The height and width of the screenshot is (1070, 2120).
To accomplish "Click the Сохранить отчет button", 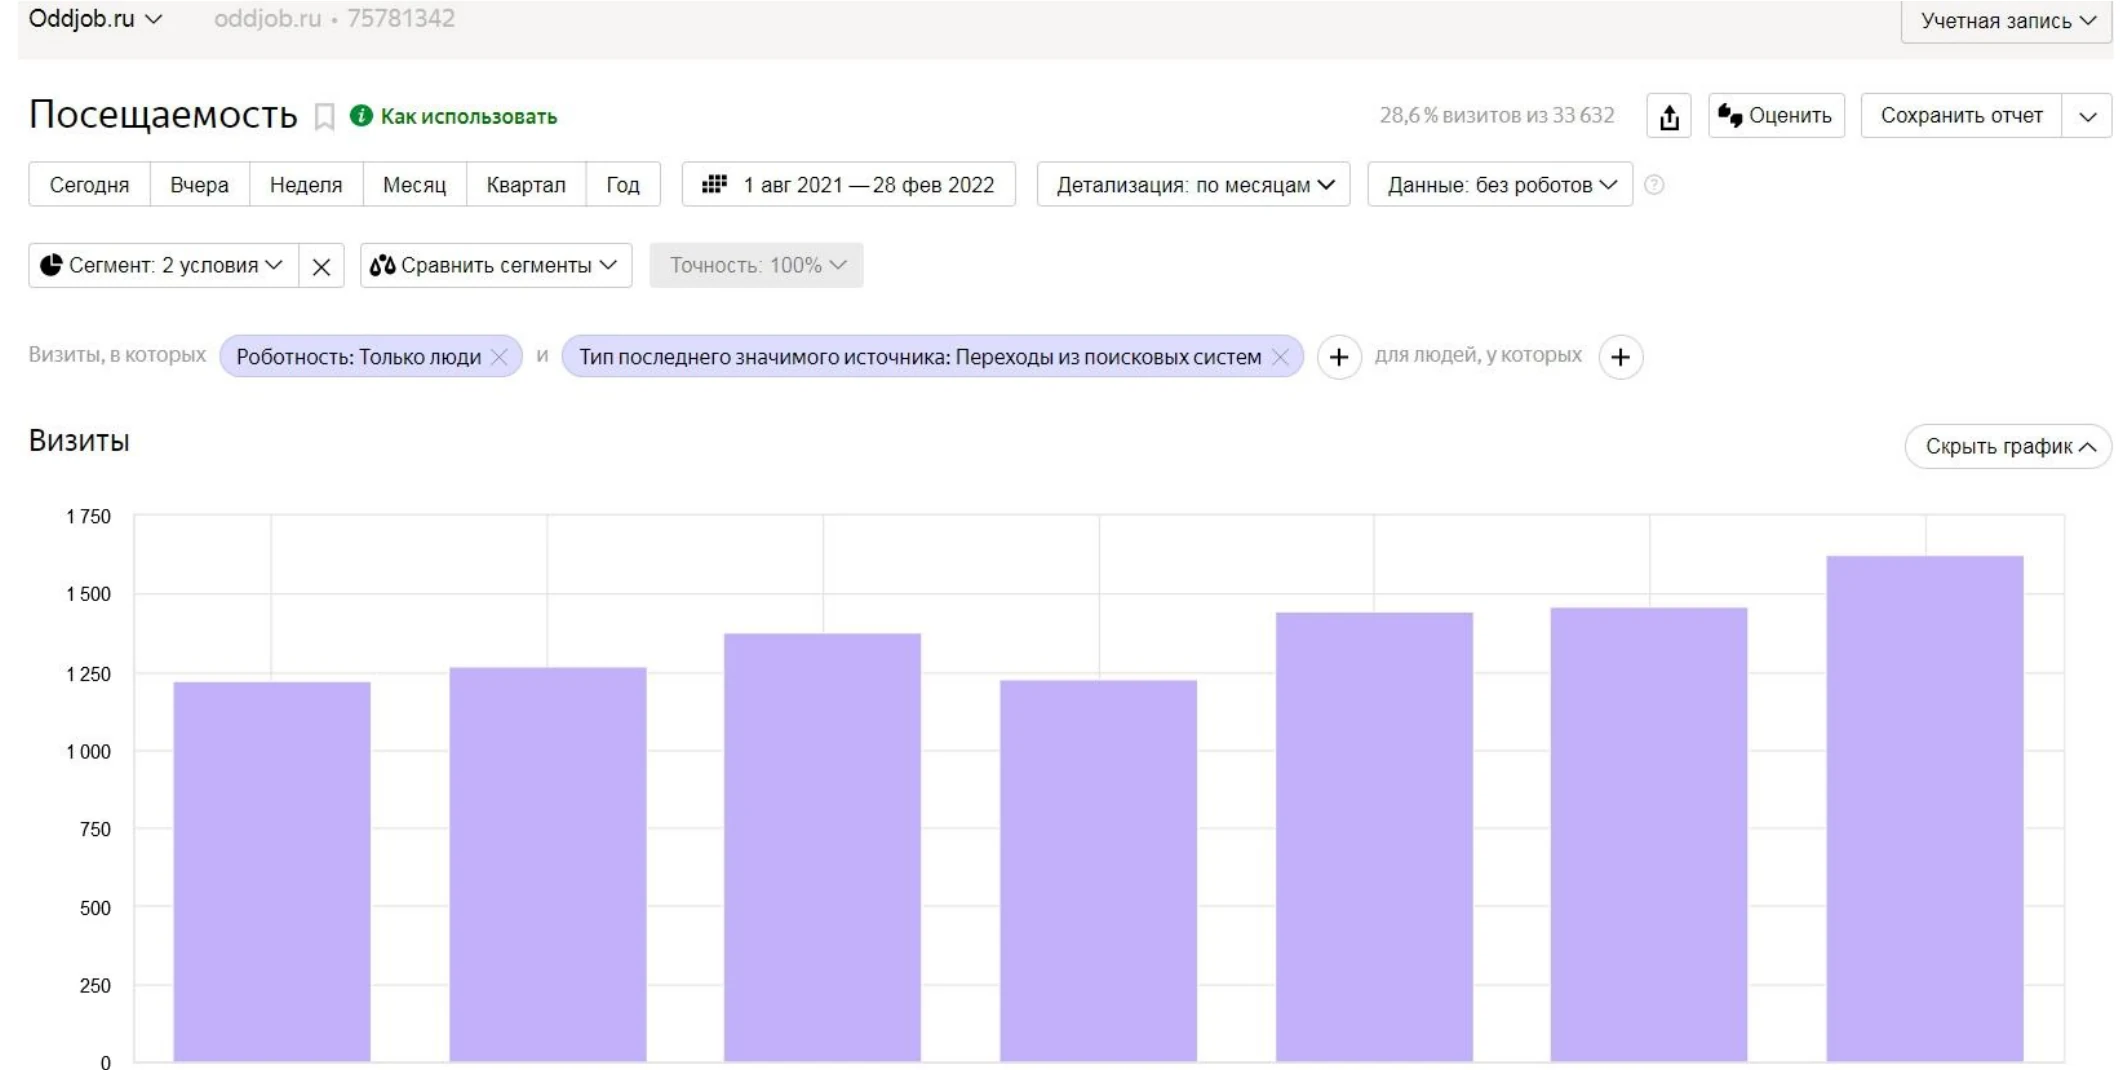I will coord(1961,116).
